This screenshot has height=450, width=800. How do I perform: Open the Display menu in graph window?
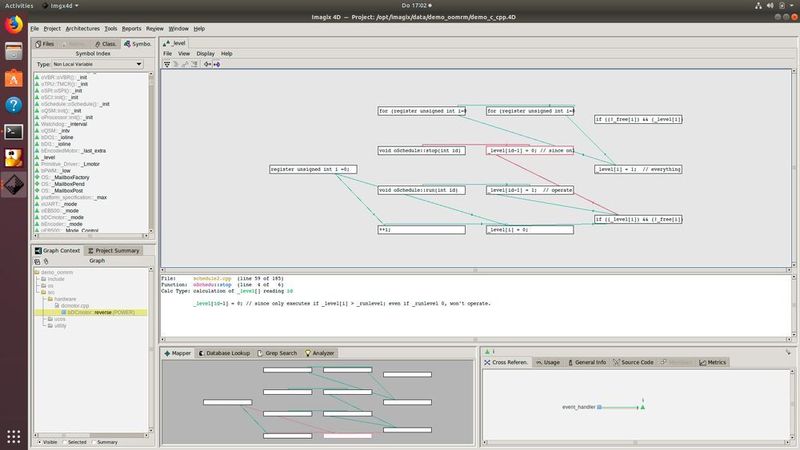click(206, 54)
